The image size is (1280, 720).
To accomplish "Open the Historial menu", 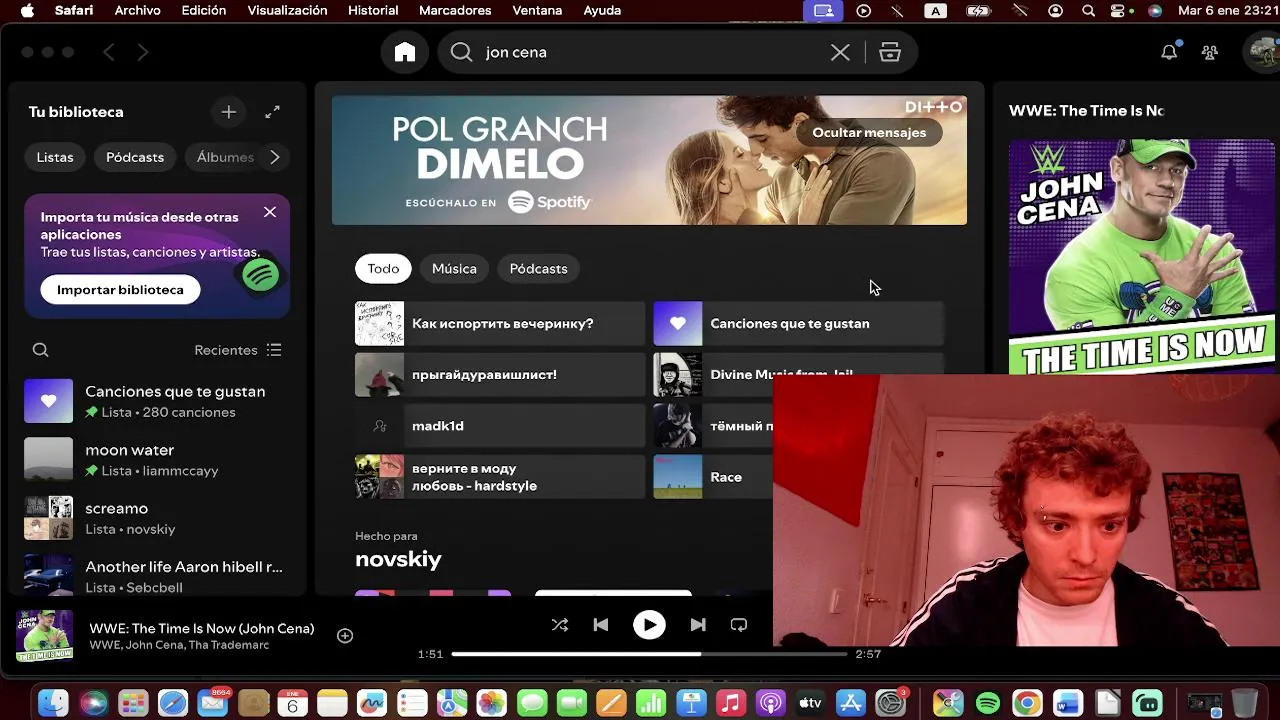I will tap(373, 10).
